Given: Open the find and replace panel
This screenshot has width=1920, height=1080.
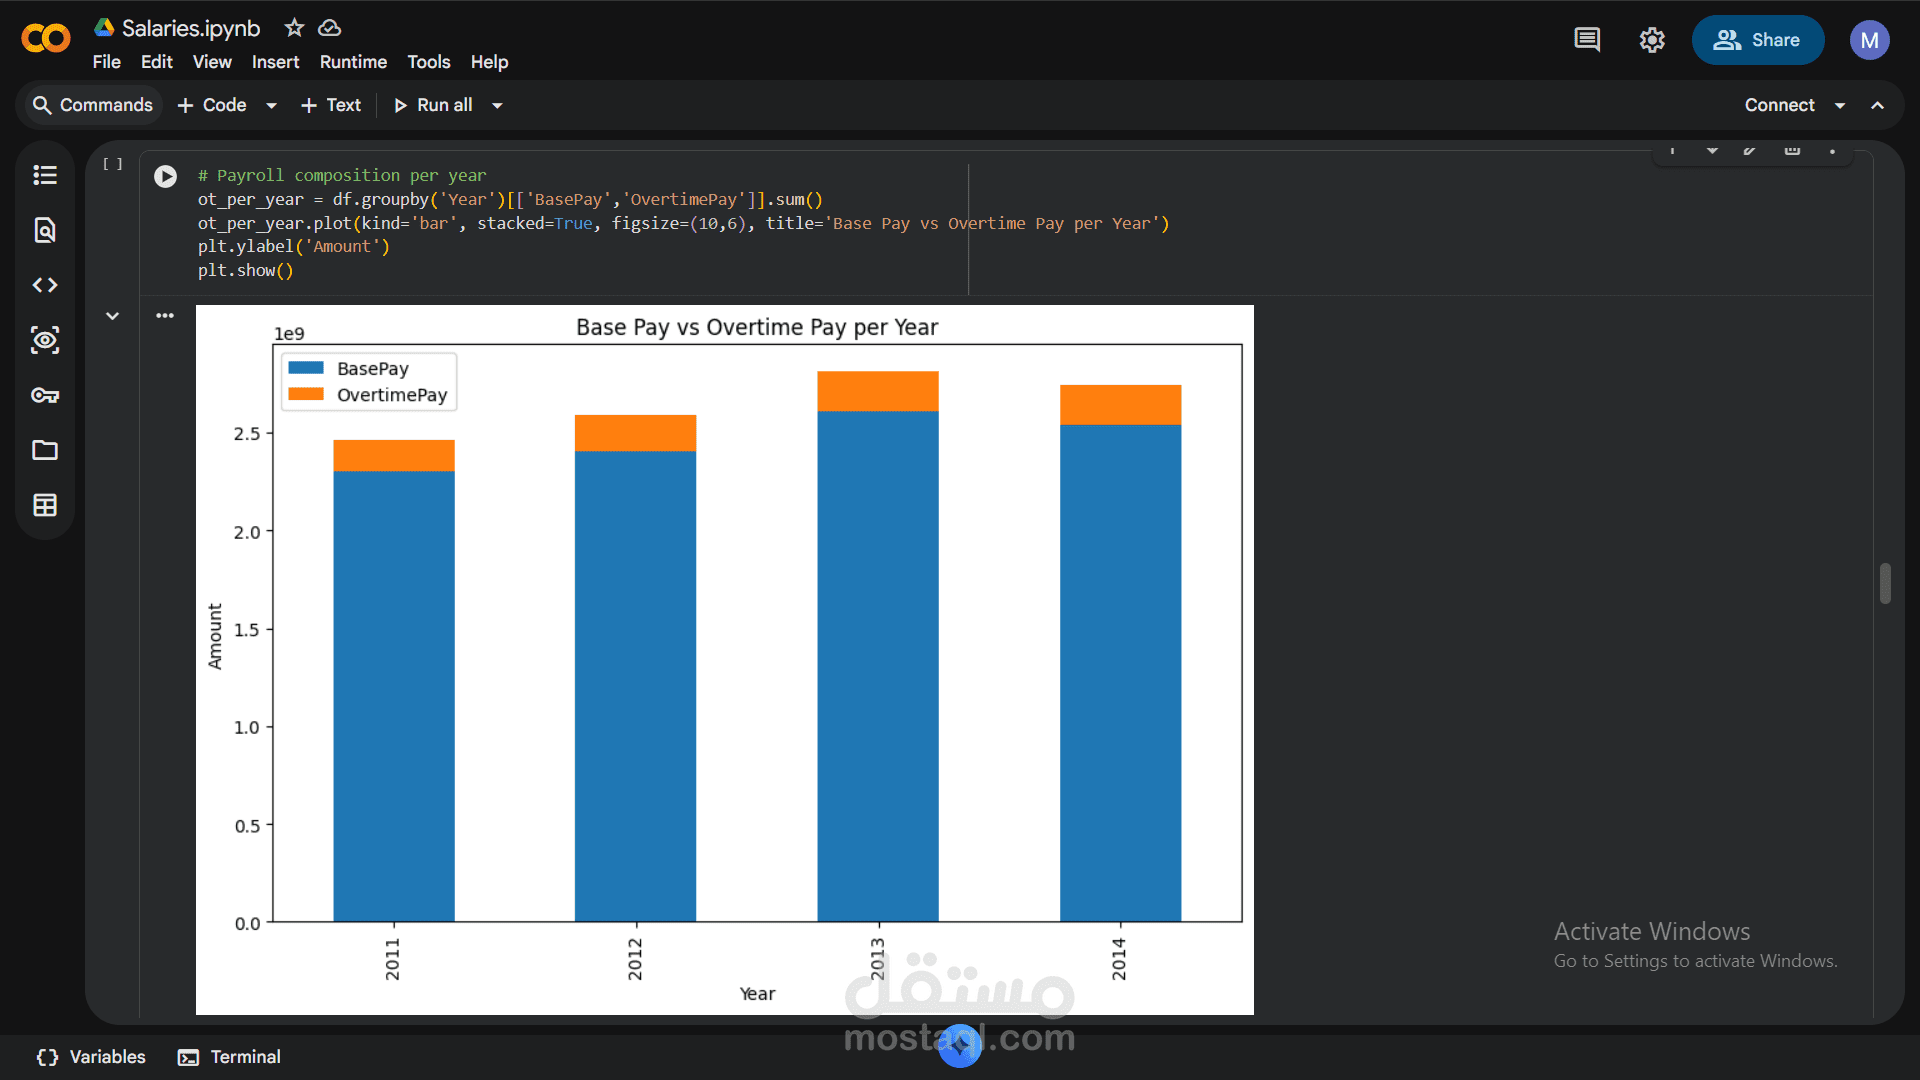Looking at the screenshot, I should [45, 230].
